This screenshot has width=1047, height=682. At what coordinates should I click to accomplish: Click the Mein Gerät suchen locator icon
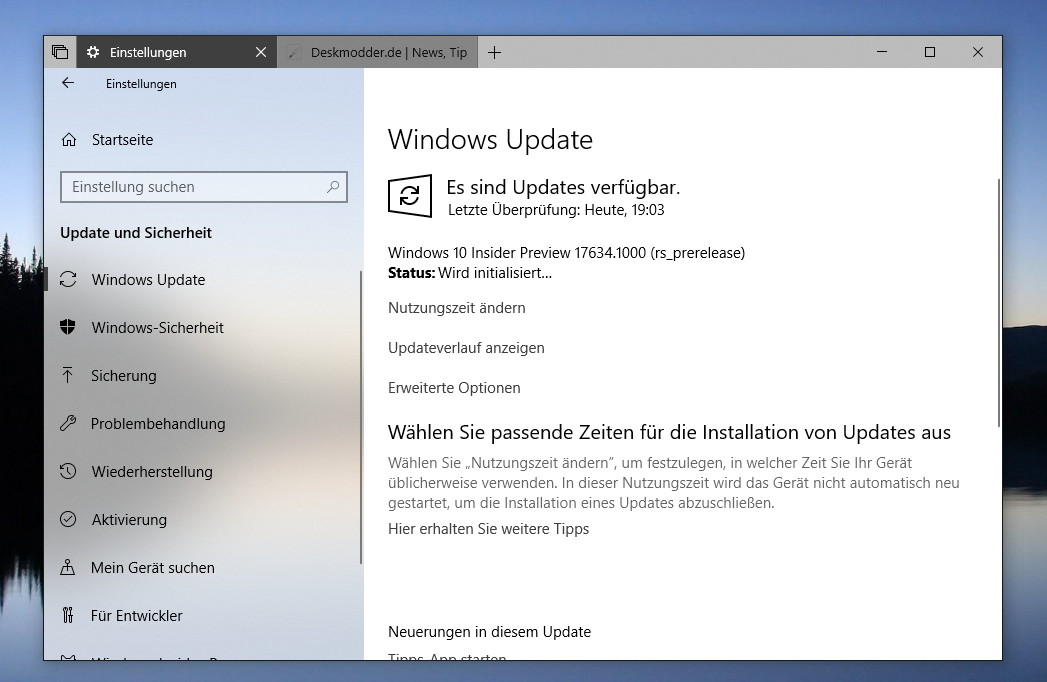pyautogui.click(x=67, y=567)
